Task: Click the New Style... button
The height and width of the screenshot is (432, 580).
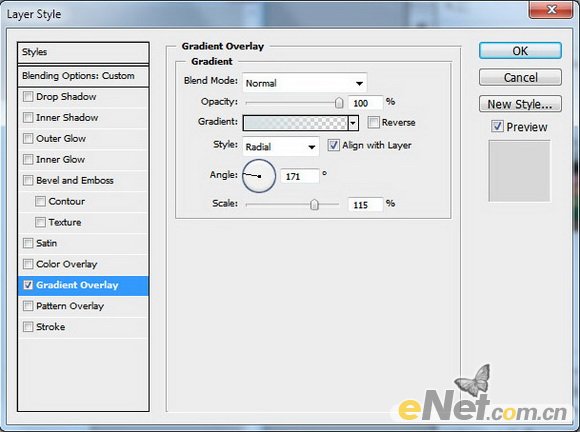Action: coord(520,104)
